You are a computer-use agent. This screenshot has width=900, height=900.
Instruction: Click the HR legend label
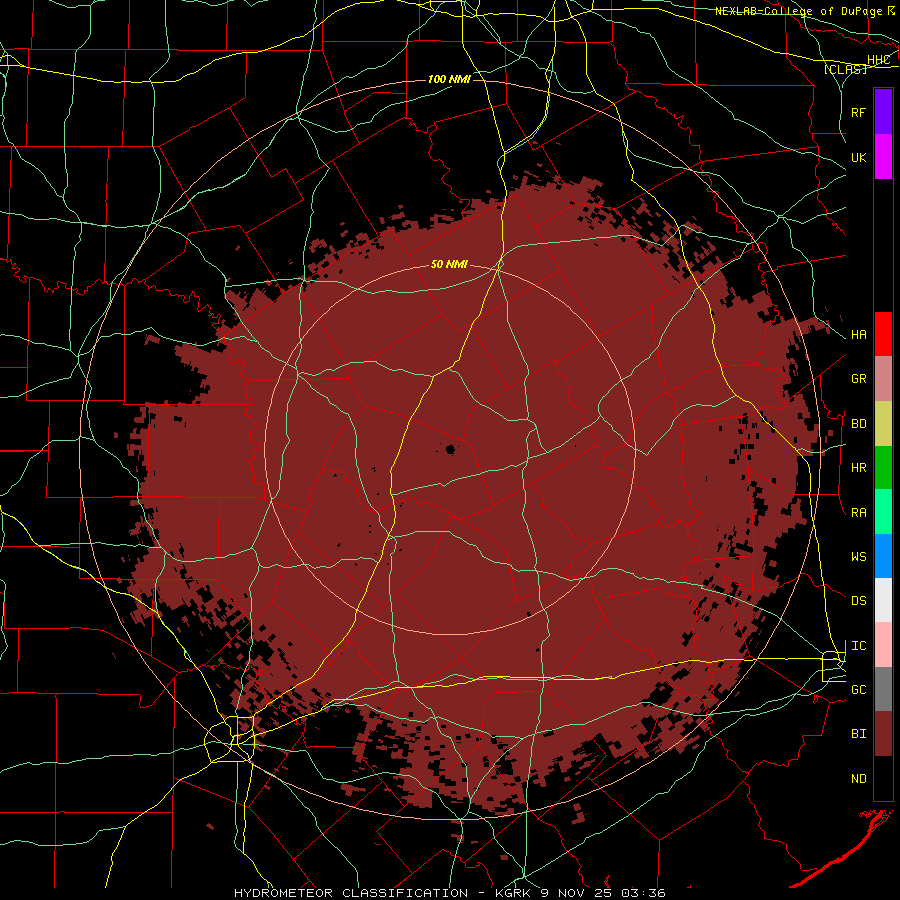pyautogui.click(x=859, y=468)
